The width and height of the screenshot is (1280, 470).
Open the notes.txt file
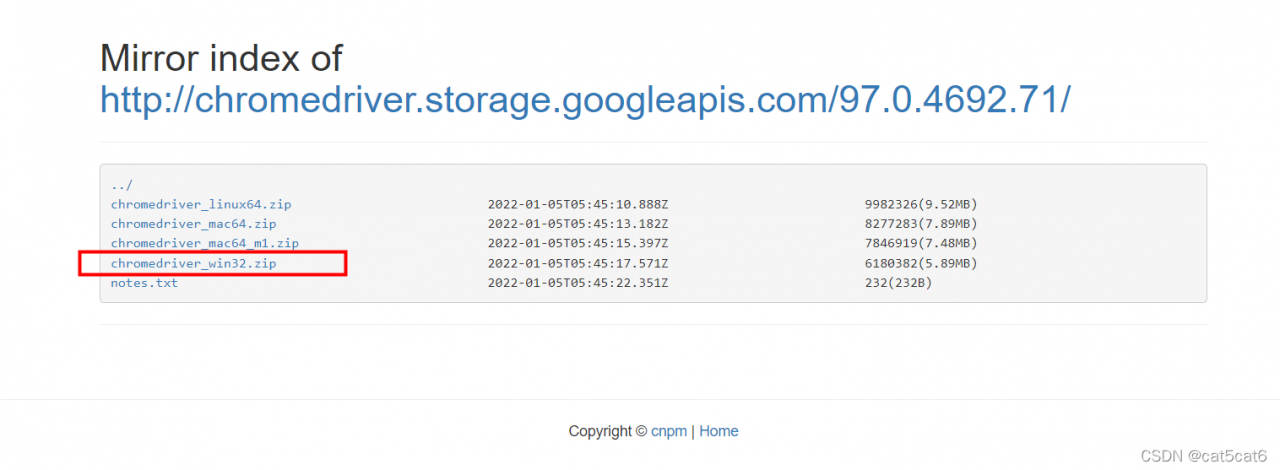(x=144, y=283)
